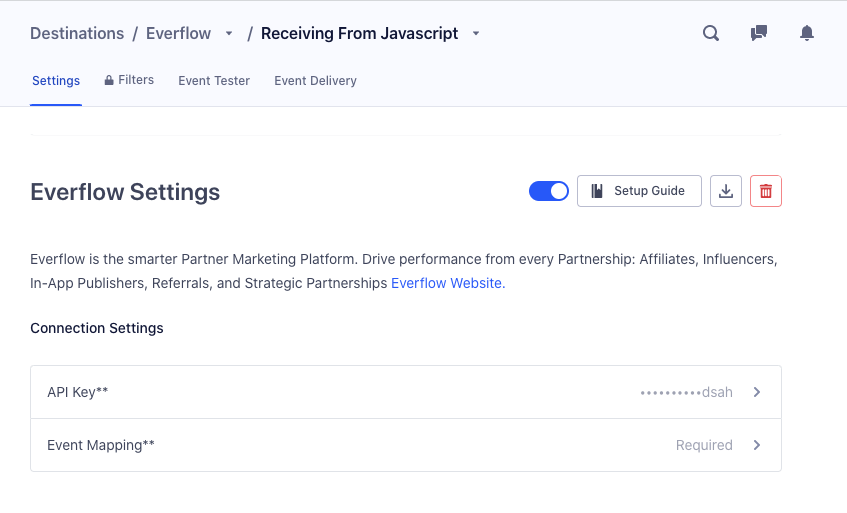The width and height of the screenshot is (847, 513).
Task: Open the Event Delivery tab
Action: click(x=315, y=80)
